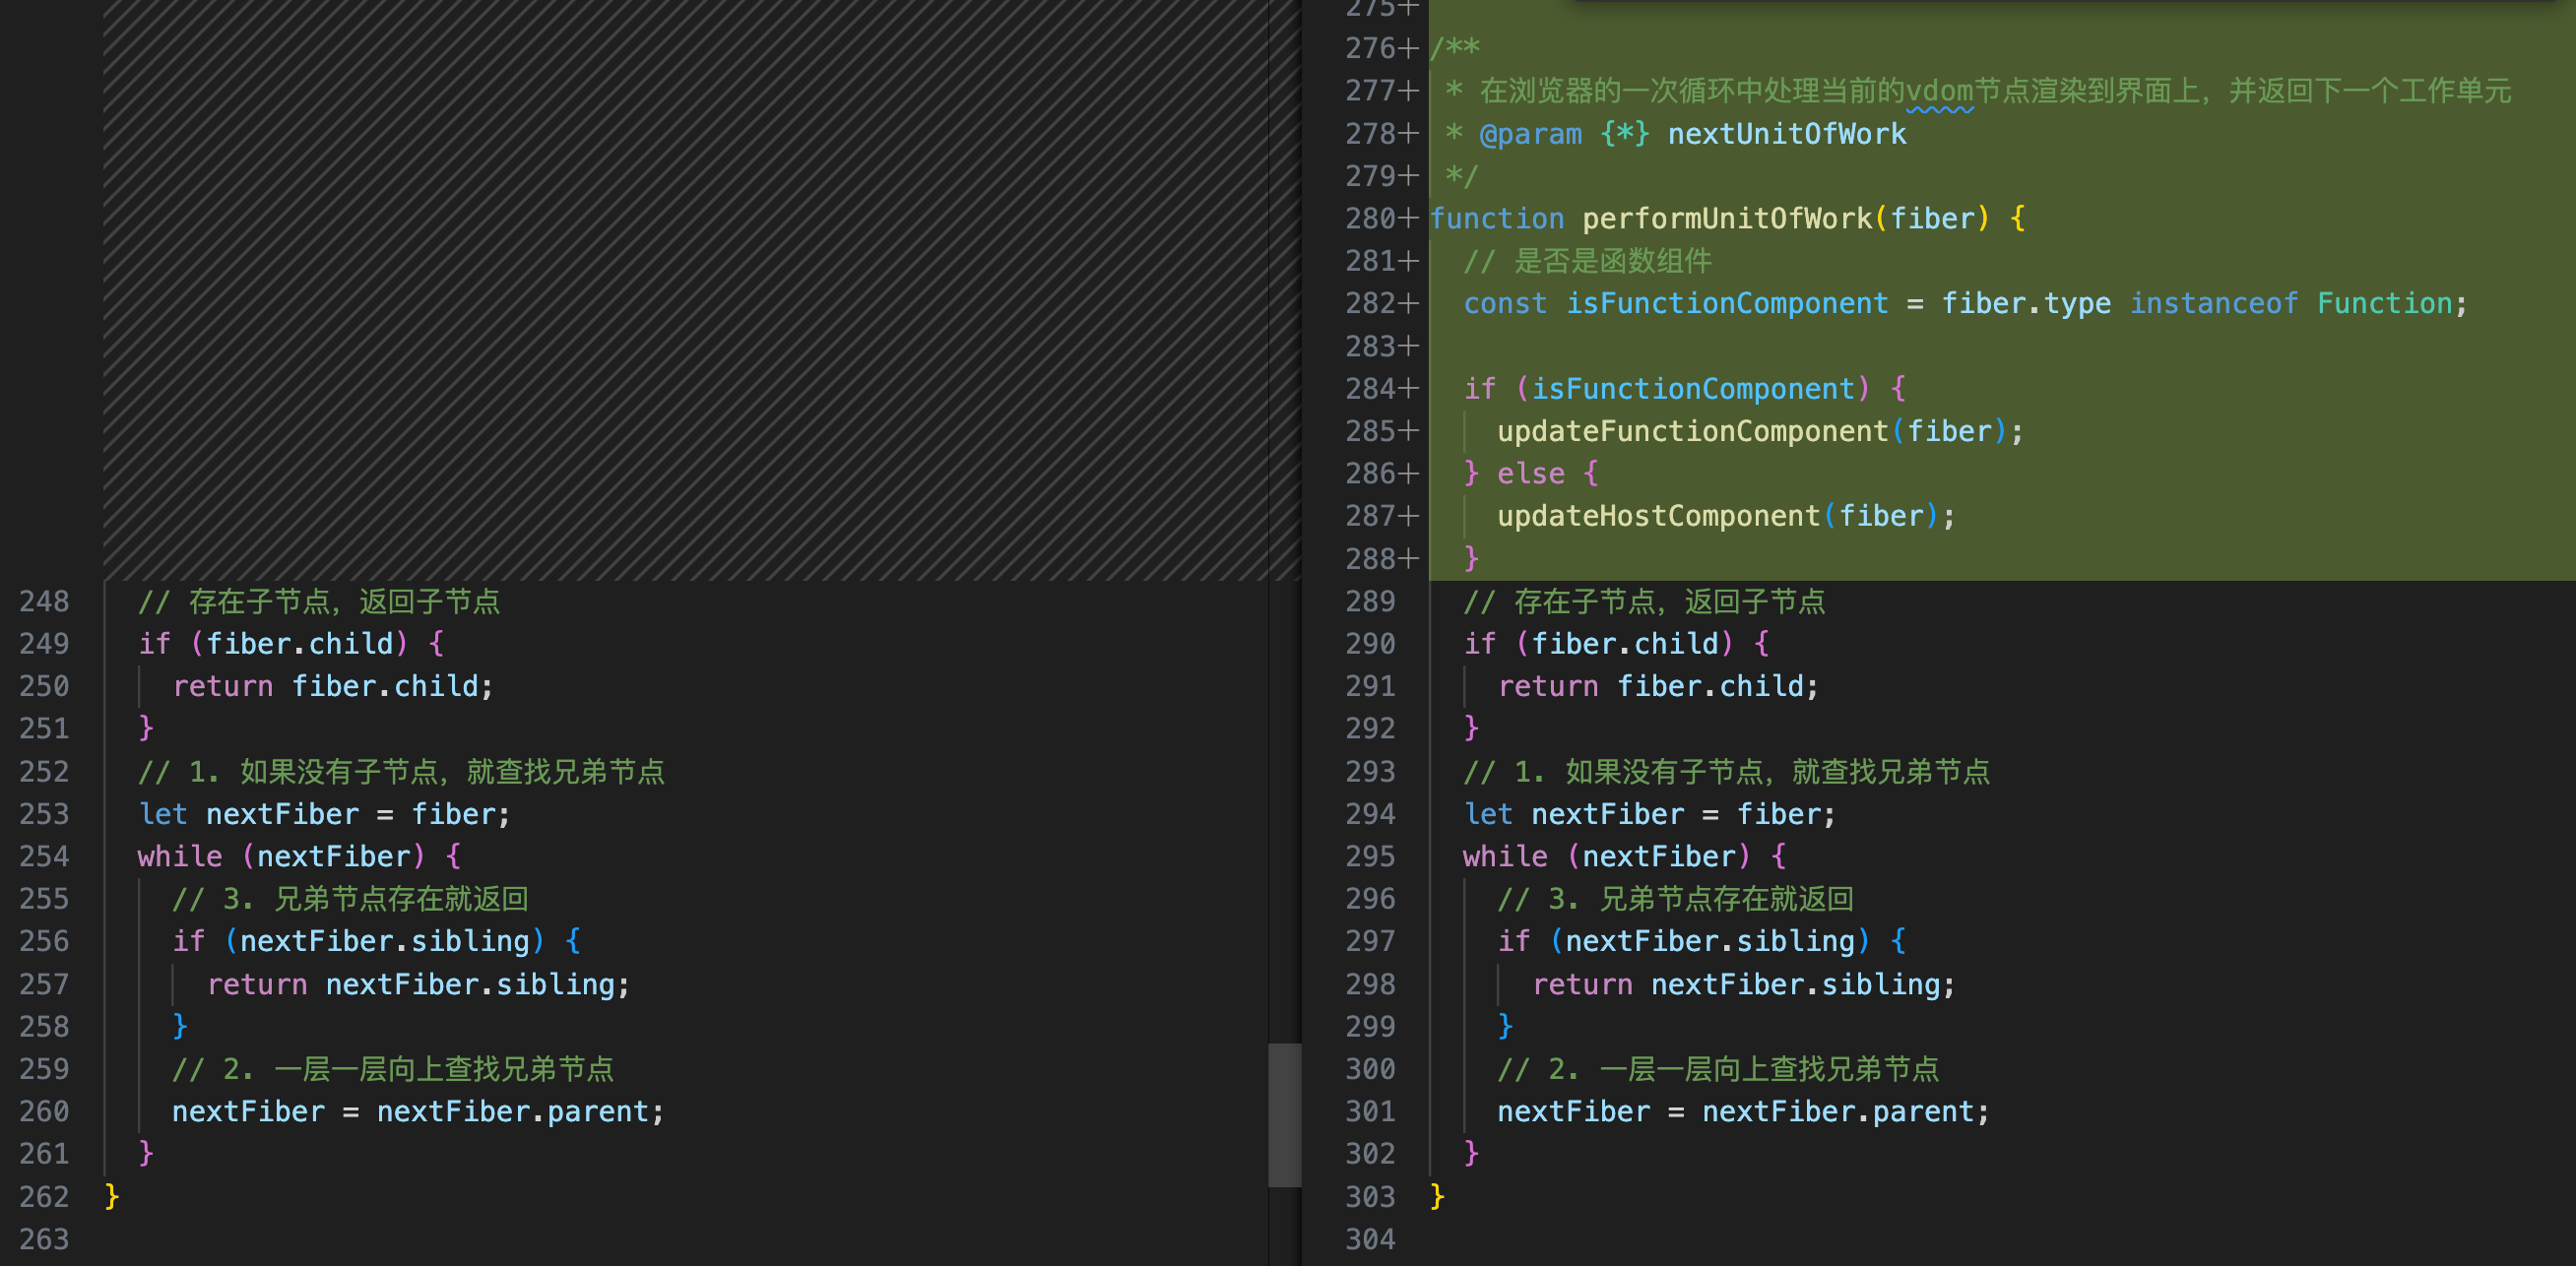Click the squiggly-underlined word vdom

[1938, 91]
